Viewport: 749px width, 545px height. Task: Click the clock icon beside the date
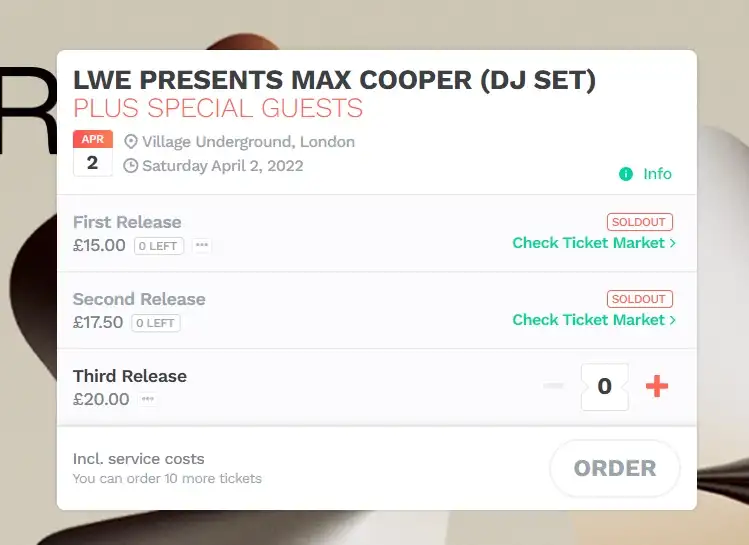[130, 166]
